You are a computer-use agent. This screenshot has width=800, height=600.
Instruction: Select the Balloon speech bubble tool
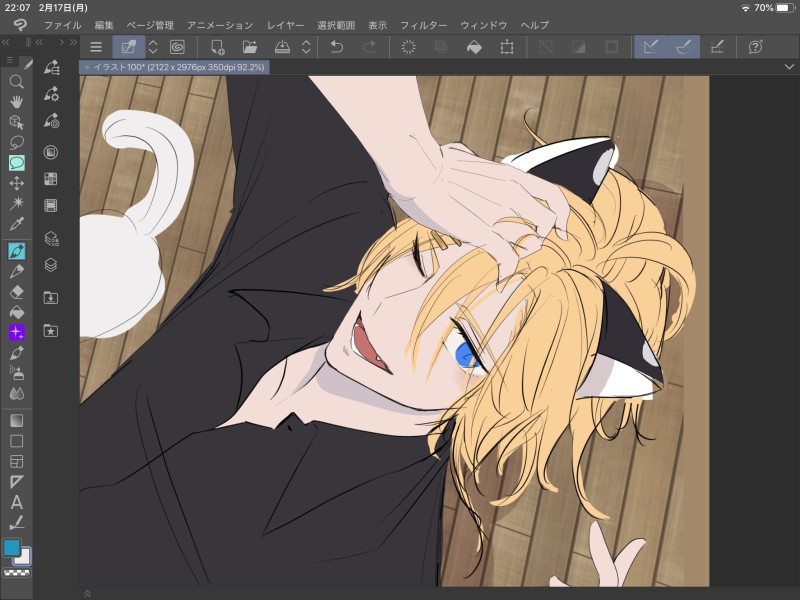(x=16, y=163)
